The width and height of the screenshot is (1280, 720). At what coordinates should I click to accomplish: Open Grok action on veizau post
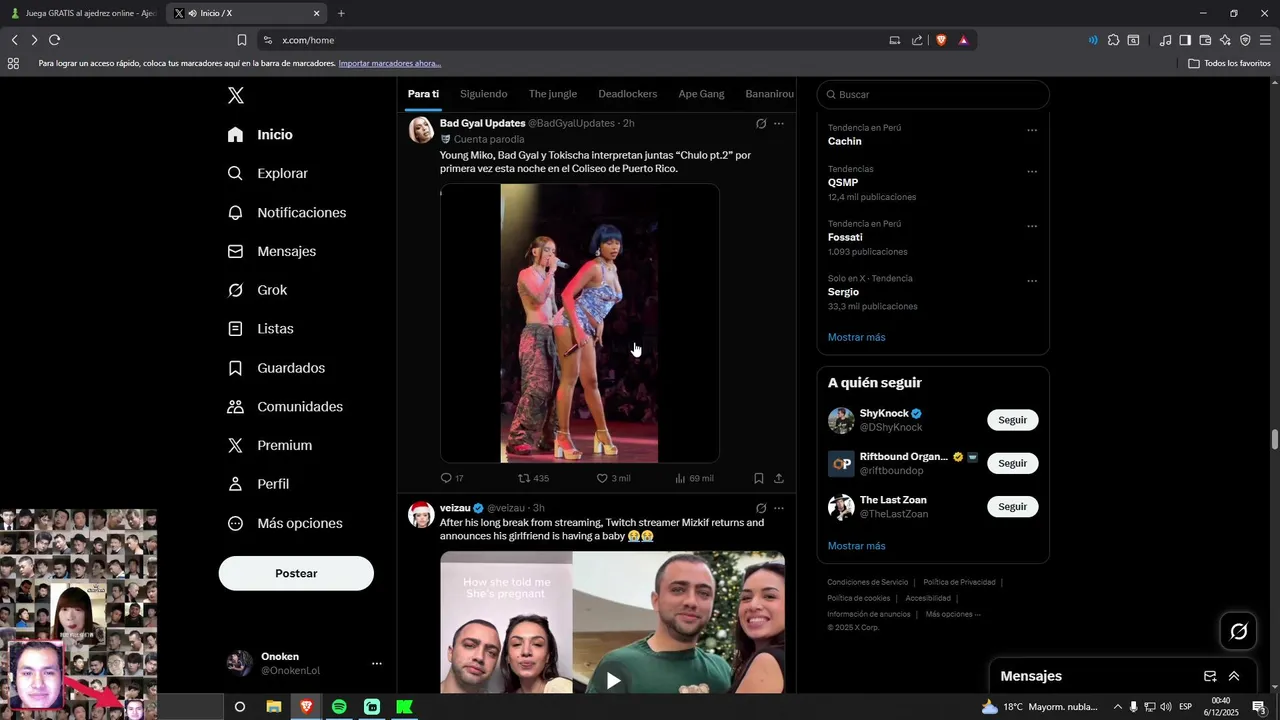[x=761, y=508]
